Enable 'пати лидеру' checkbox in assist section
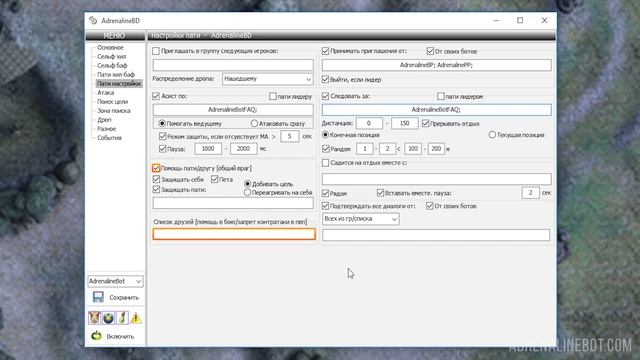This screenshot has height=360, width=640. tap(273, 96)
